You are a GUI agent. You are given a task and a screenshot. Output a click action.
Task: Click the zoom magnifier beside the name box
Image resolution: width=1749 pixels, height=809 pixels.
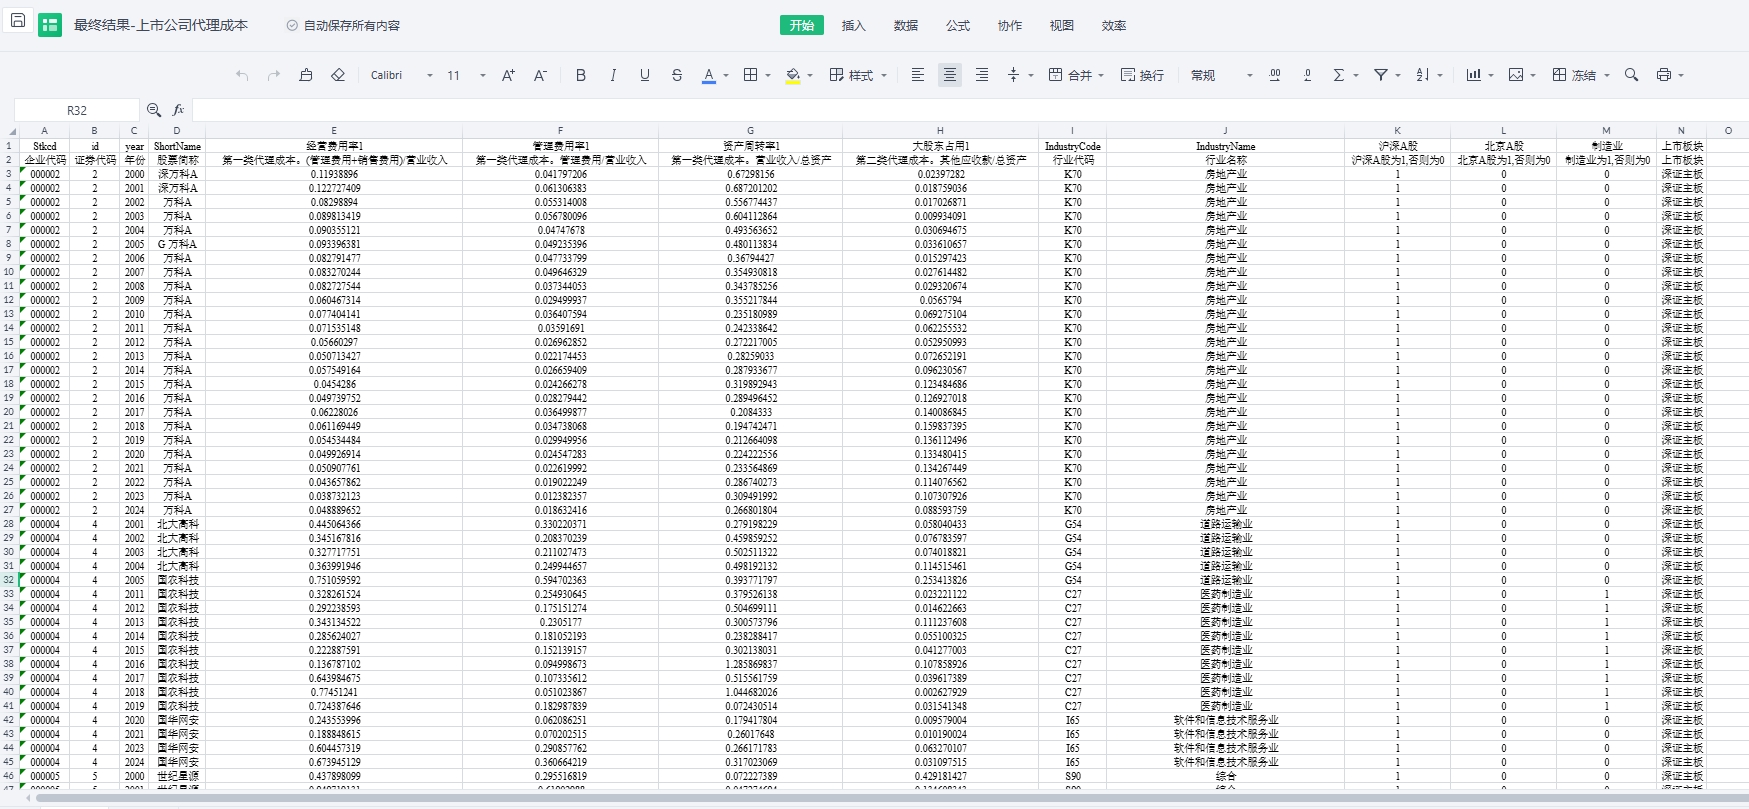click(154, 110)
